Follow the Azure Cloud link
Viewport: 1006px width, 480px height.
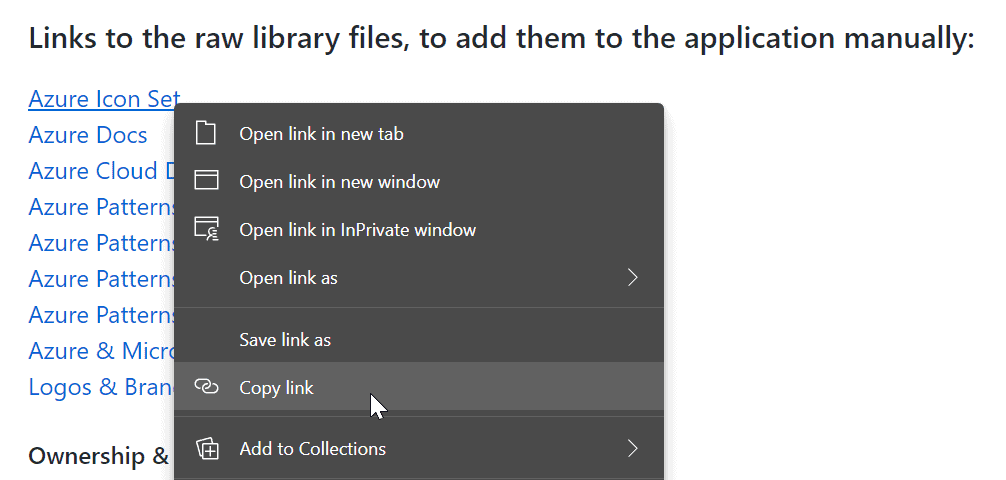[101, 171]
